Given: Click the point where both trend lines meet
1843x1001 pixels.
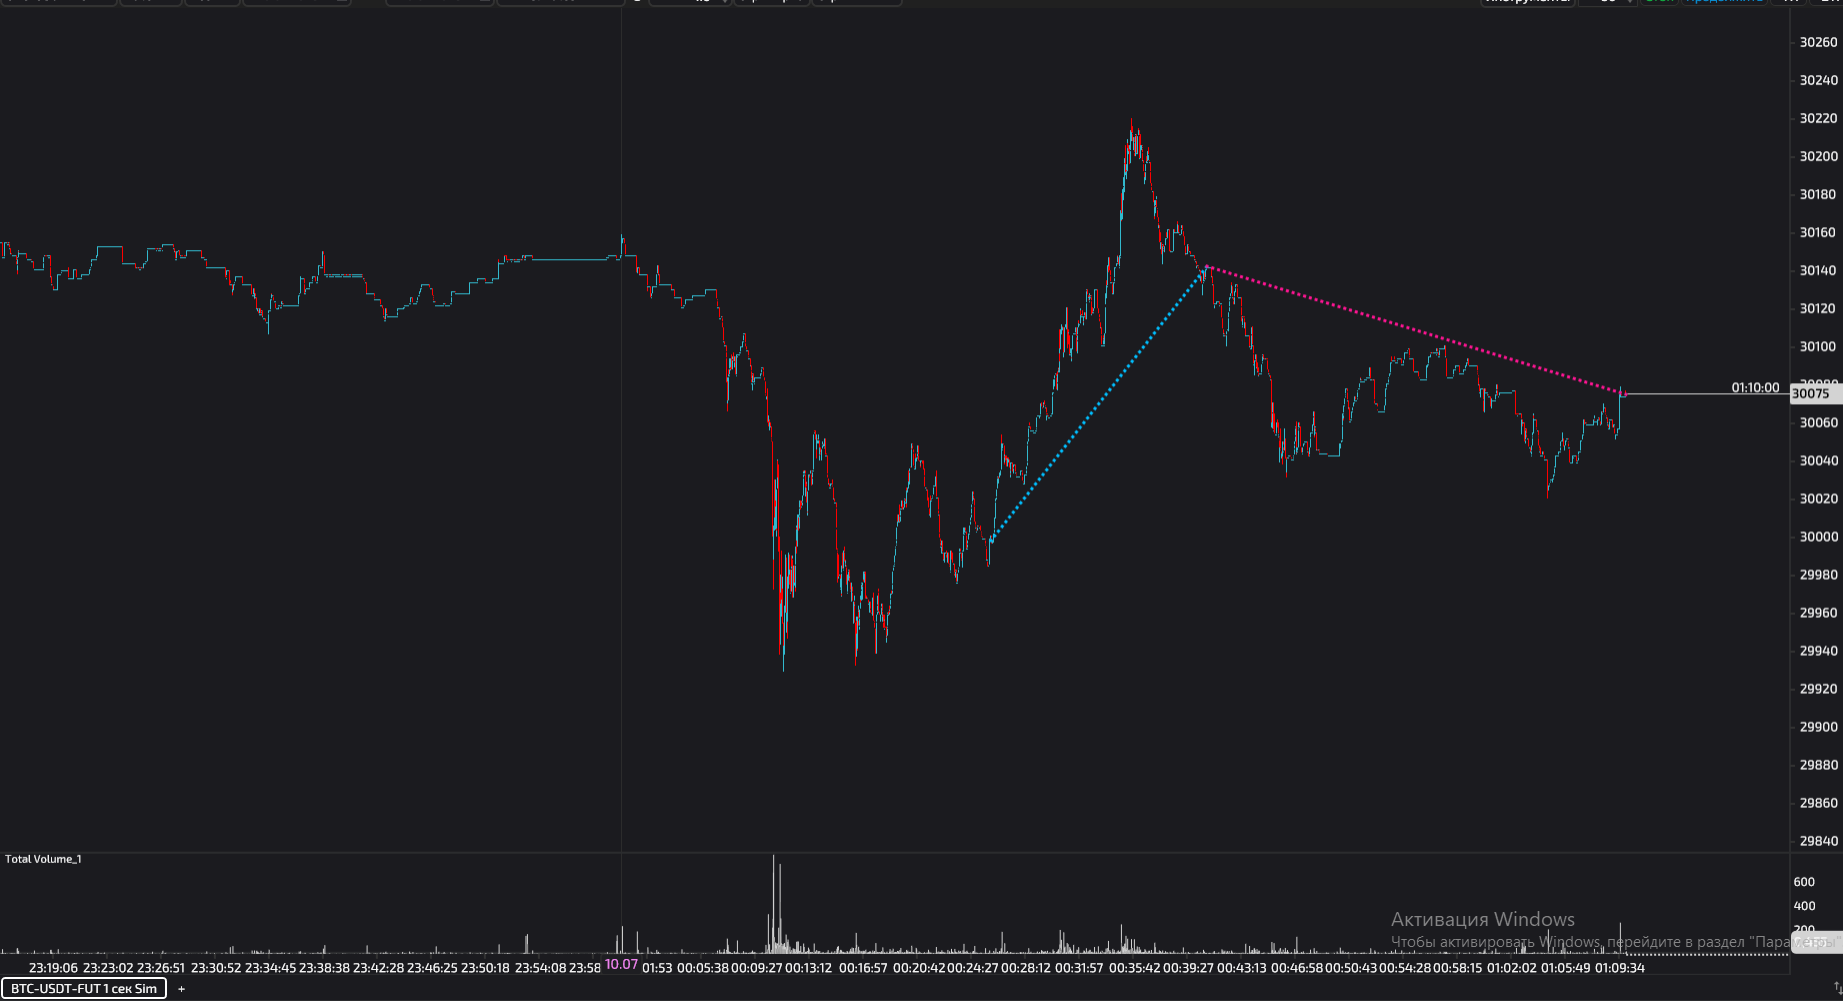Looking at the screenshot, I should pos(1206,267).
